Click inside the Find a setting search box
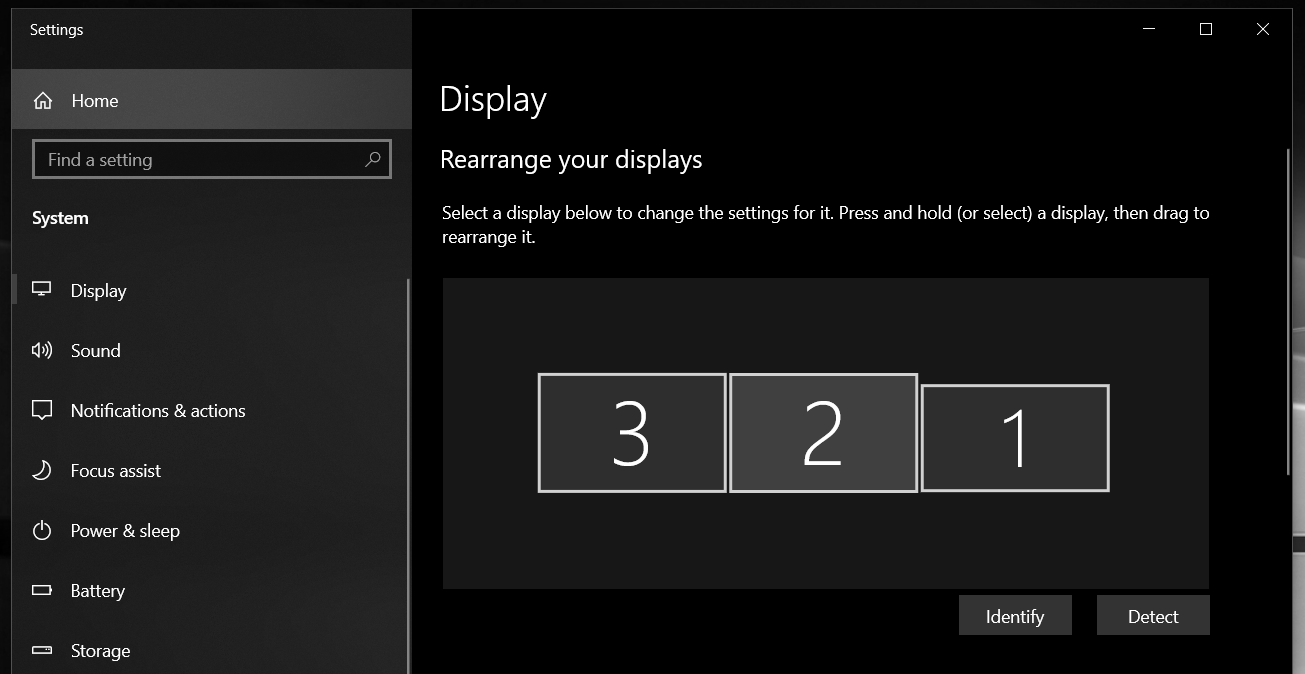This screenshot has height=674, width=1305. [x=200, y=159]
